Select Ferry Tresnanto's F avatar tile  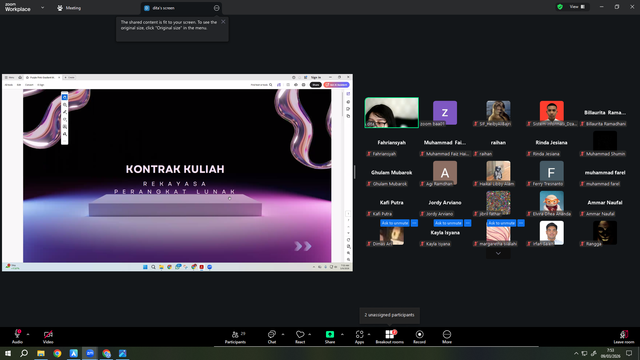551,173
